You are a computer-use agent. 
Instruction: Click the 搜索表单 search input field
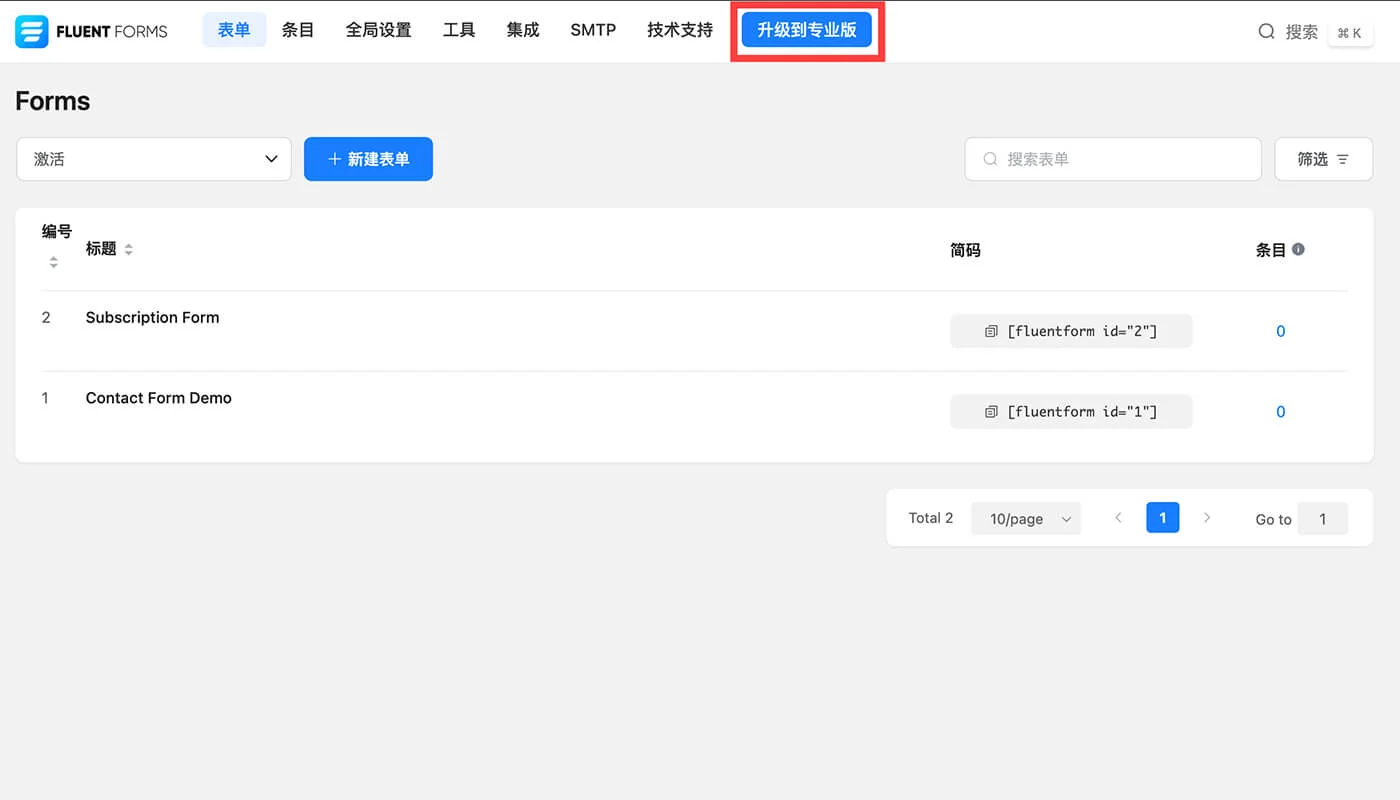click(1112, 158)
